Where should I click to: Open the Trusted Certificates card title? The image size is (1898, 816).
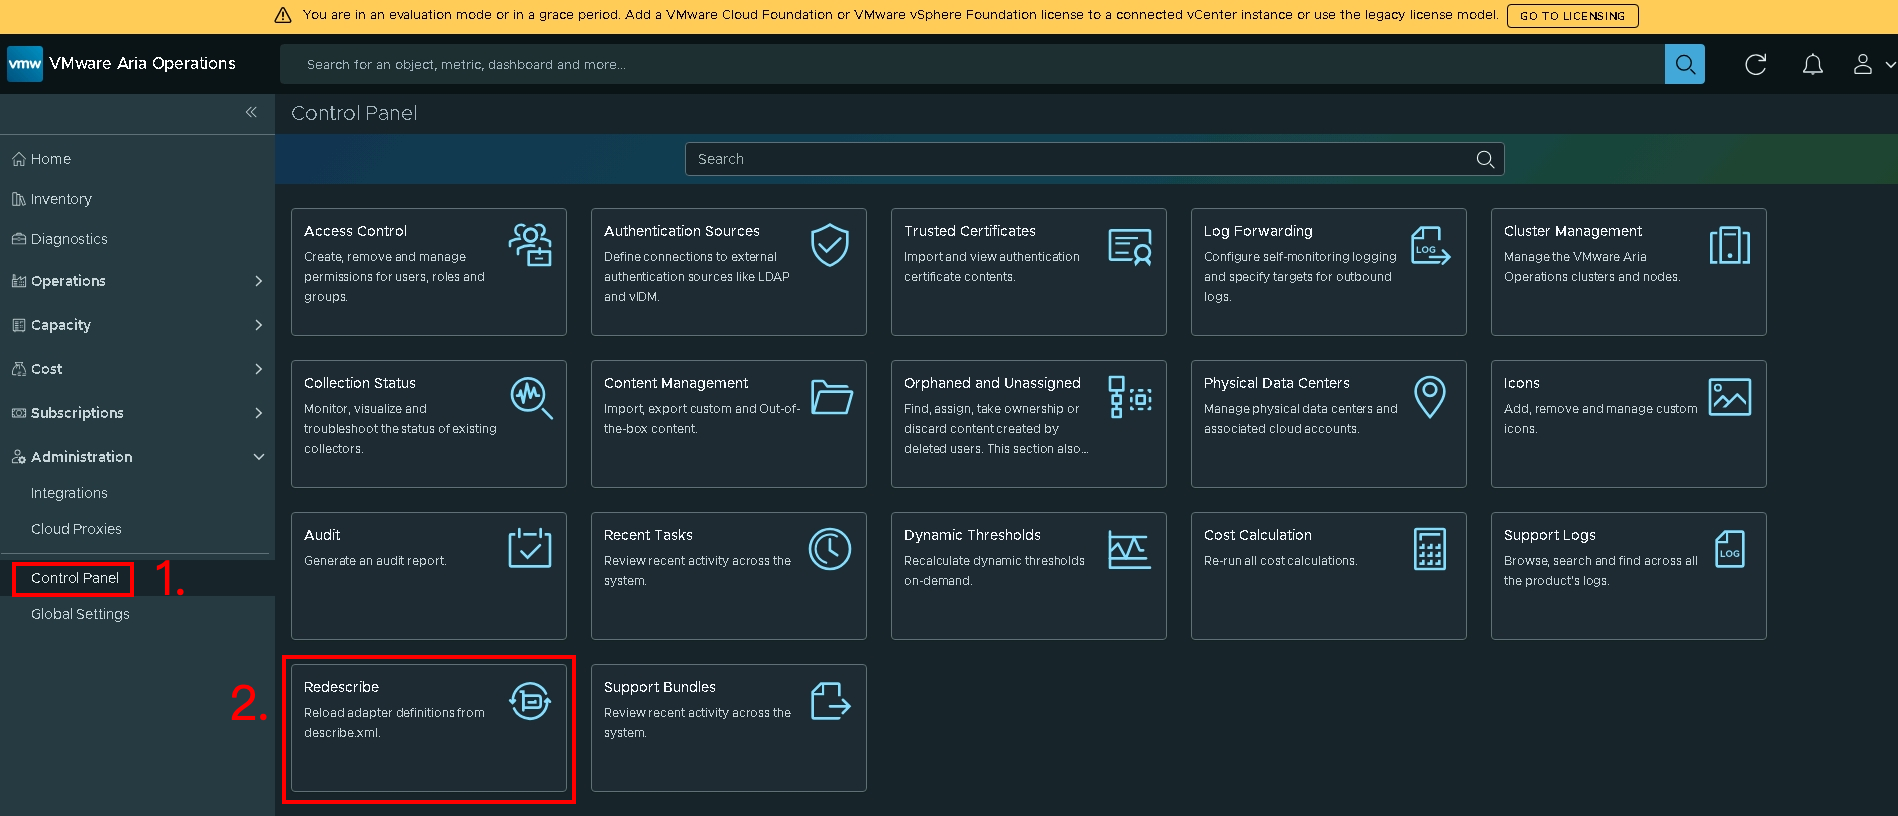tap(970, 231)
